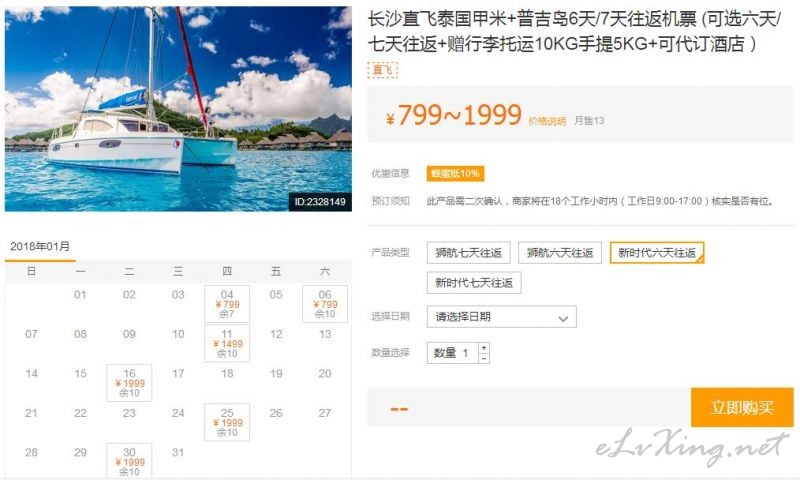The width and height of the screenshot is (800, 480).
Task: Pick January 04 priced ¥799
Action: pos(227,304)
